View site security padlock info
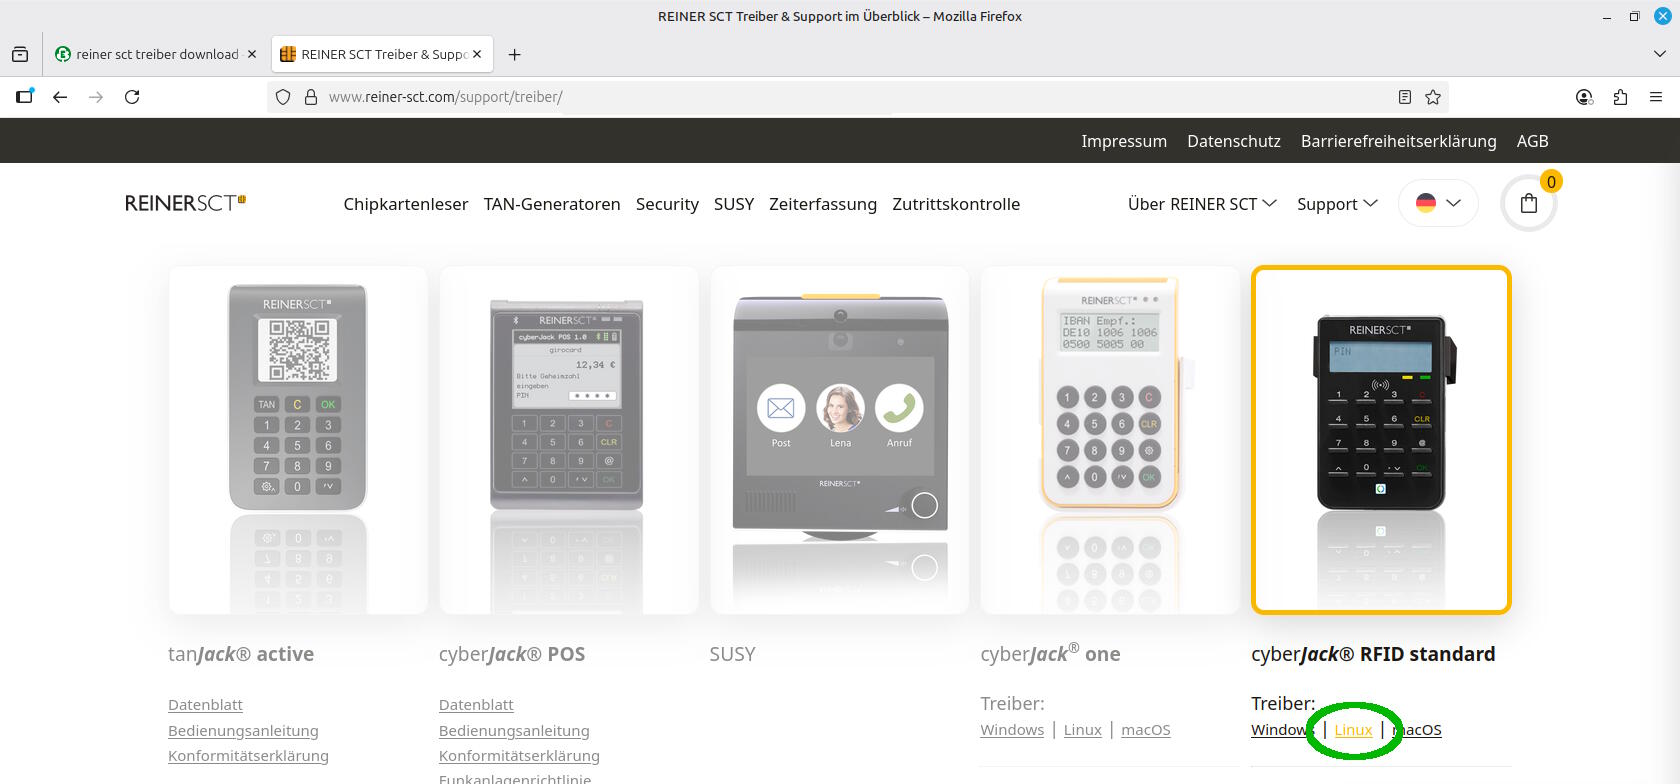This screenshot has height=784, width=1680. [x=311, y=97]
